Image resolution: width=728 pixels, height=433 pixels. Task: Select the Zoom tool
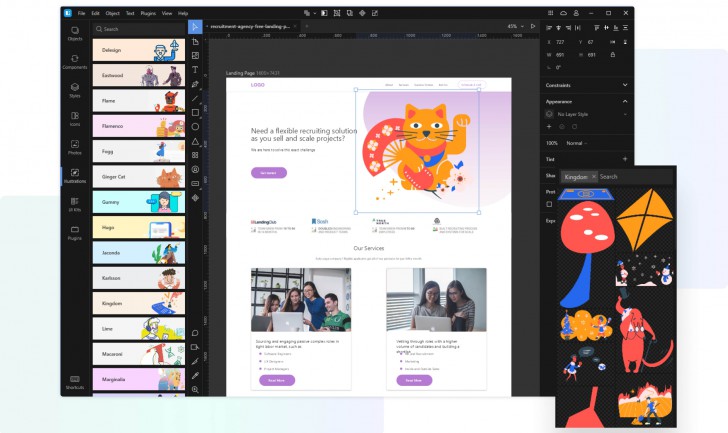pyautogui.click(x=195, y=390)
